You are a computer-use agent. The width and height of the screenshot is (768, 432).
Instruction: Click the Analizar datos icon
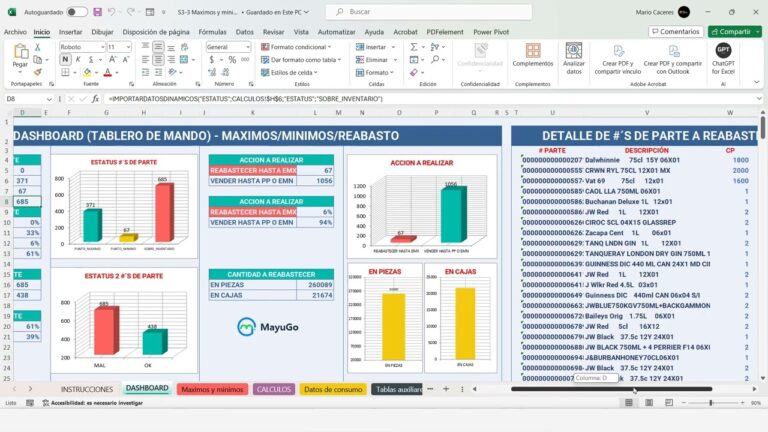pyautogui.click(x=574, y=59)
